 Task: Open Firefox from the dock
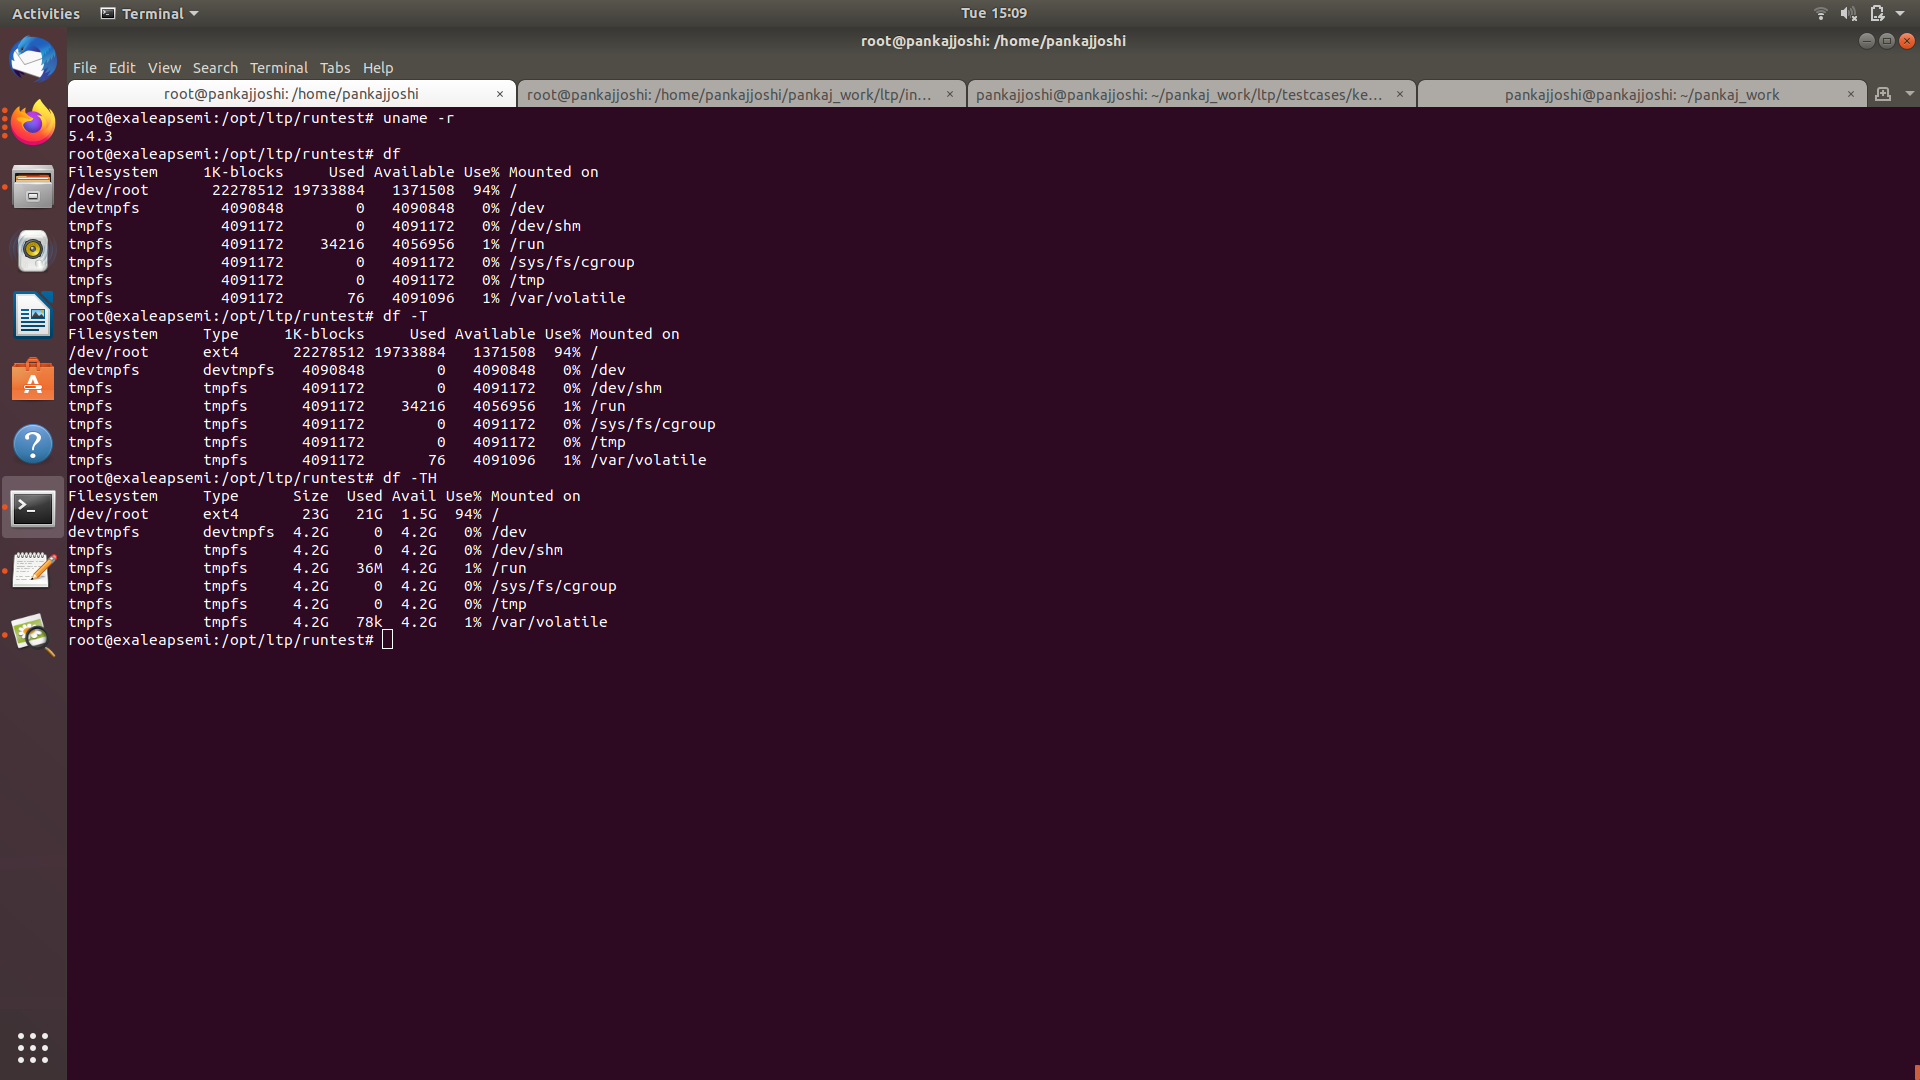[x=33, y=123]
